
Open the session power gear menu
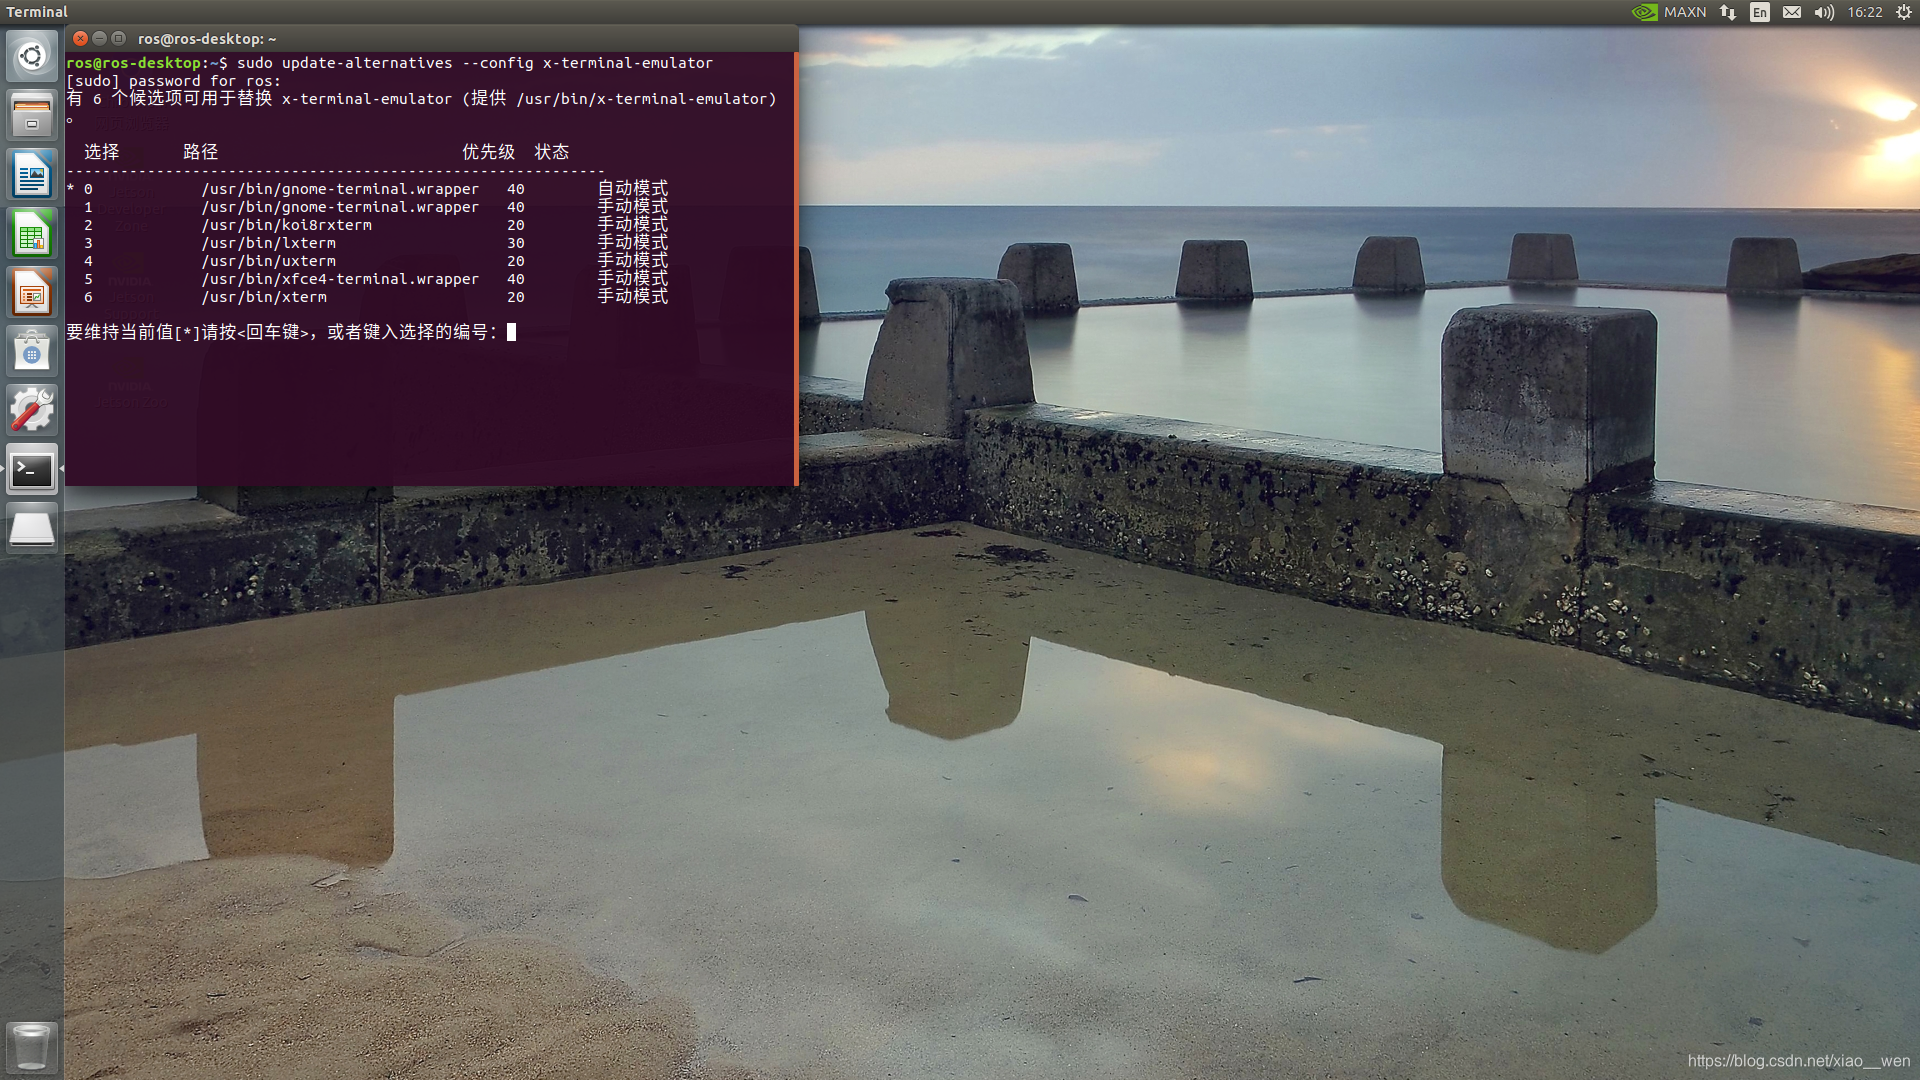pyautogui.click(x=1904, y=12)
